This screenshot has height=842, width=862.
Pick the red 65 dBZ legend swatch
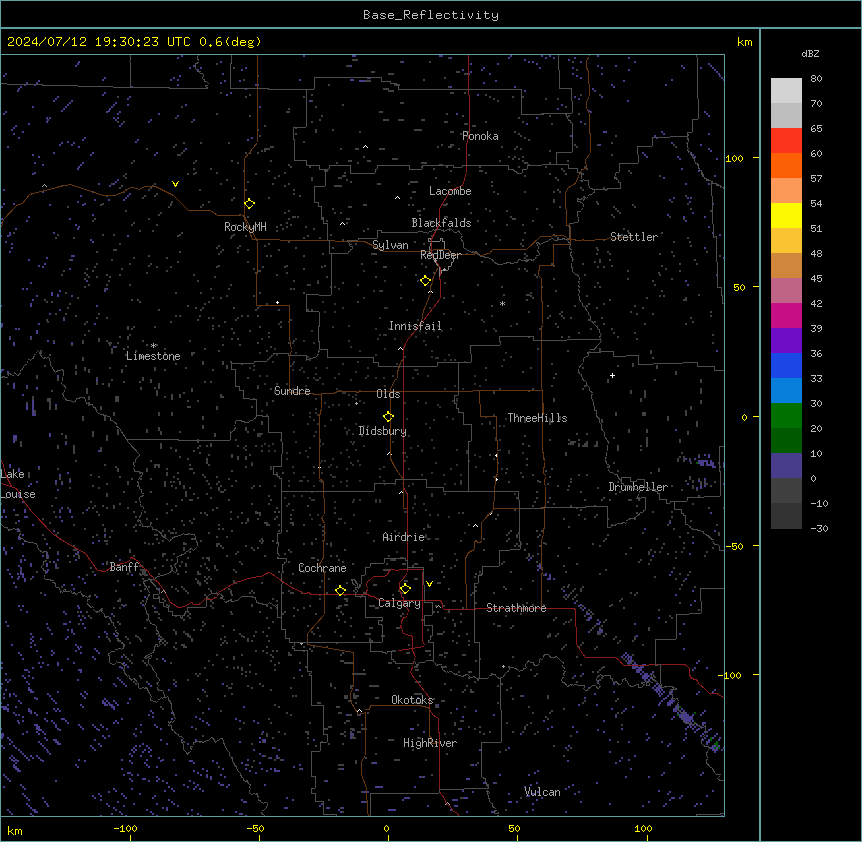pos(786,141)
